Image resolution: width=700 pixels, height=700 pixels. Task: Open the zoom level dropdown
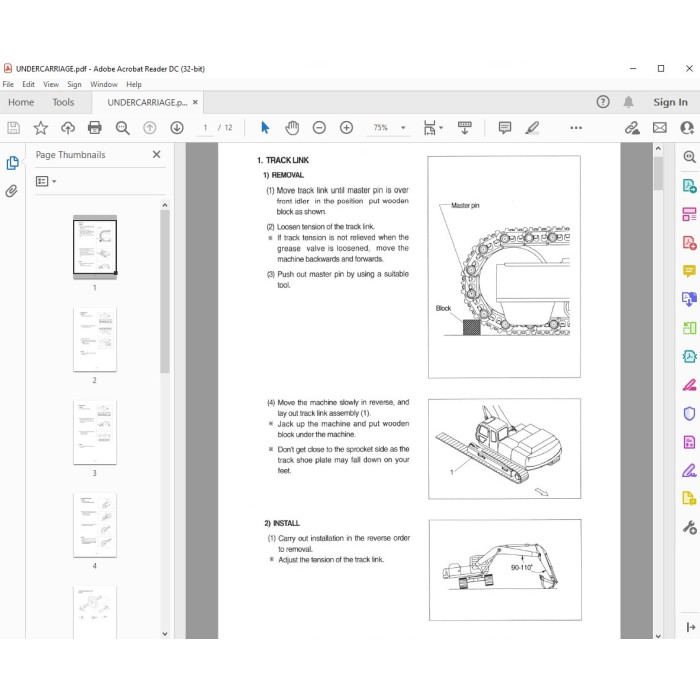point(404,128)
